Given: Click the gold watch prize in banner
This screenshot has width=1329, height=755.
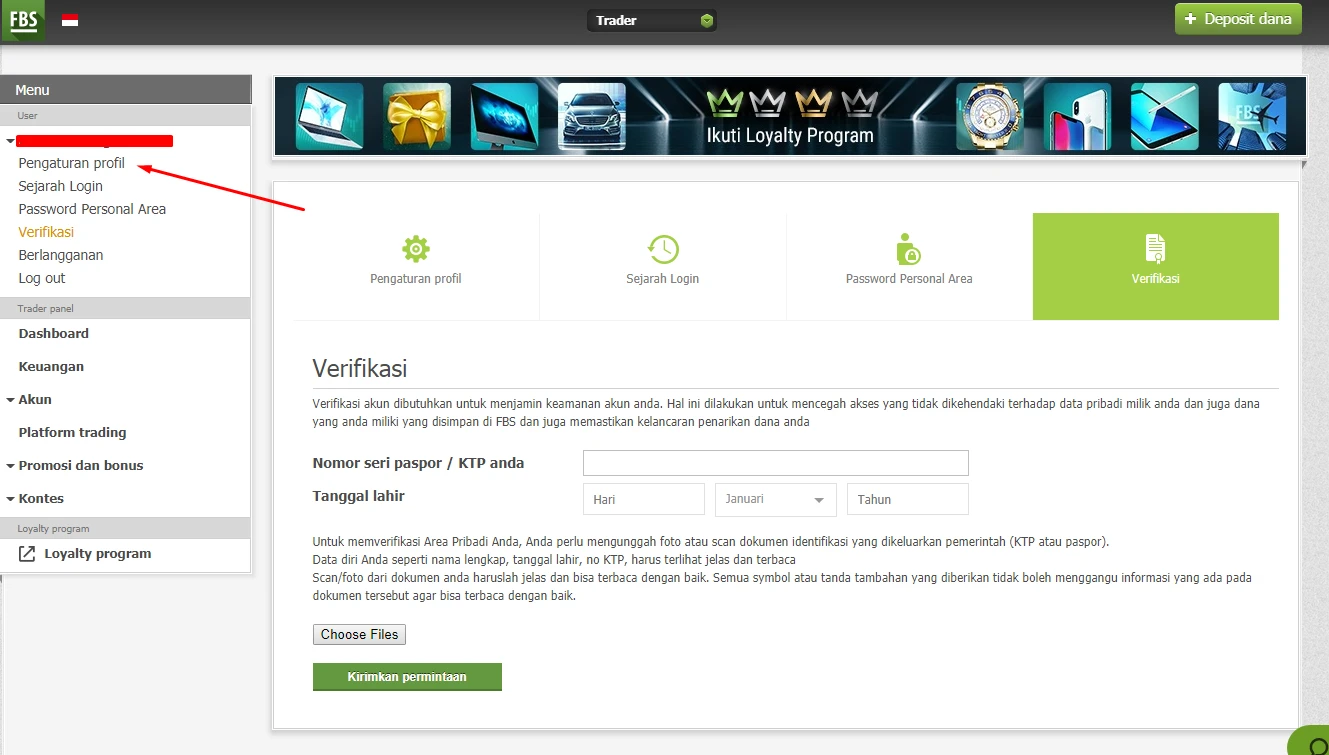Looking at the screenshot, I should click(x=990, y=117).
